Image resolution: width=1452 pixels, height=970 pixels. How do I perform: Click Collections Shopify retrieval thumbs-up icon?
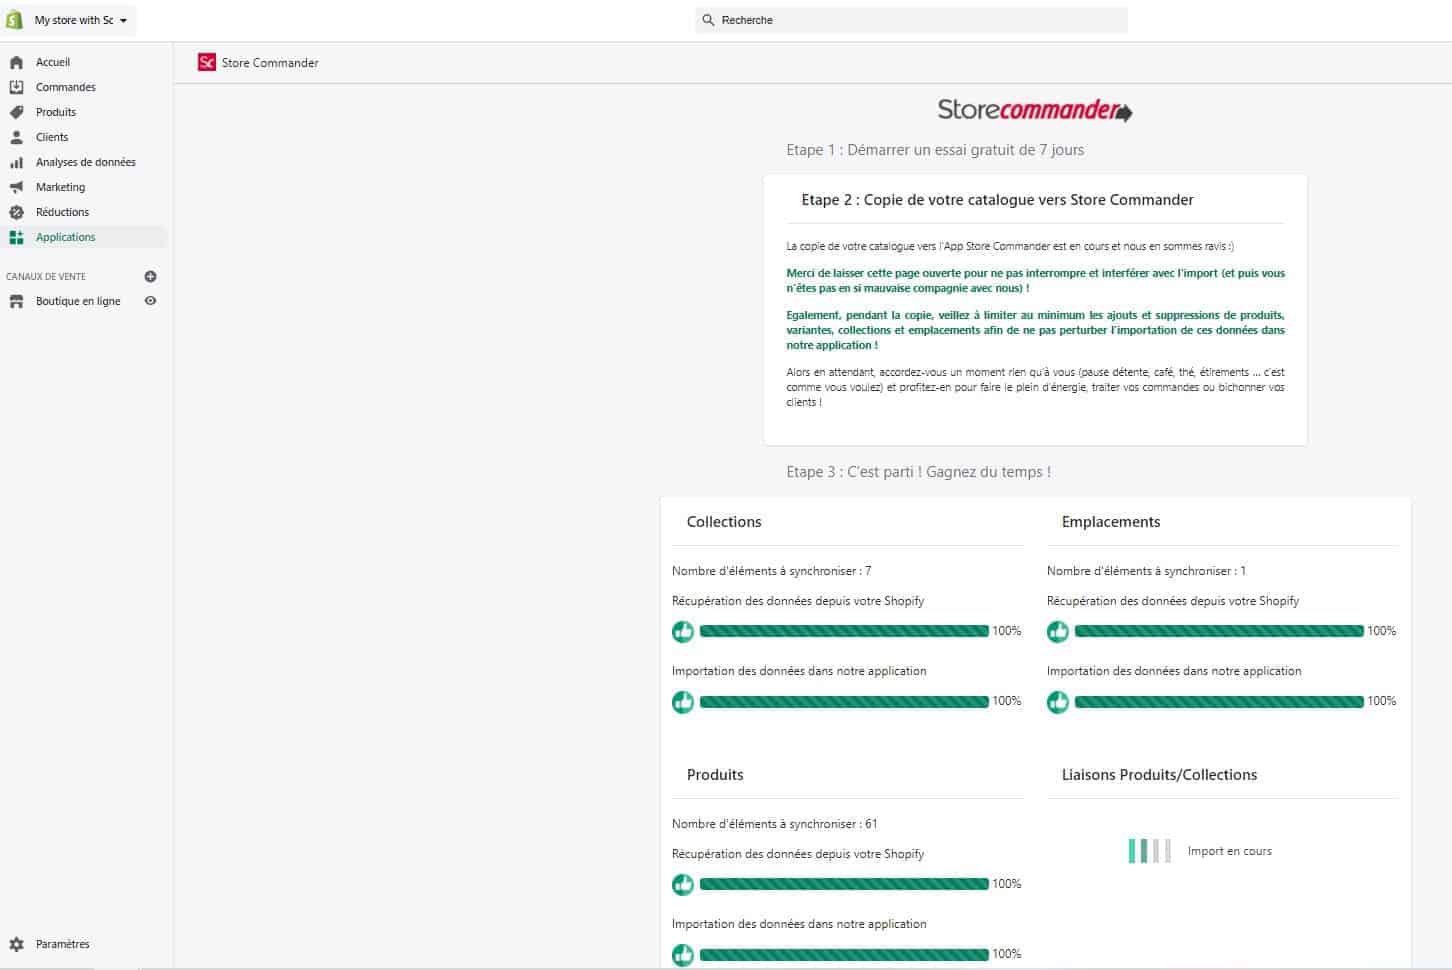[683, 631]
